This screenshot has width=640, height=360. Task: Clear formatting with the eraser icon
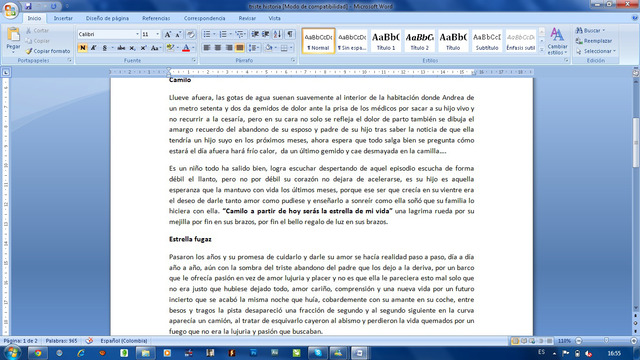pos(190,35)
